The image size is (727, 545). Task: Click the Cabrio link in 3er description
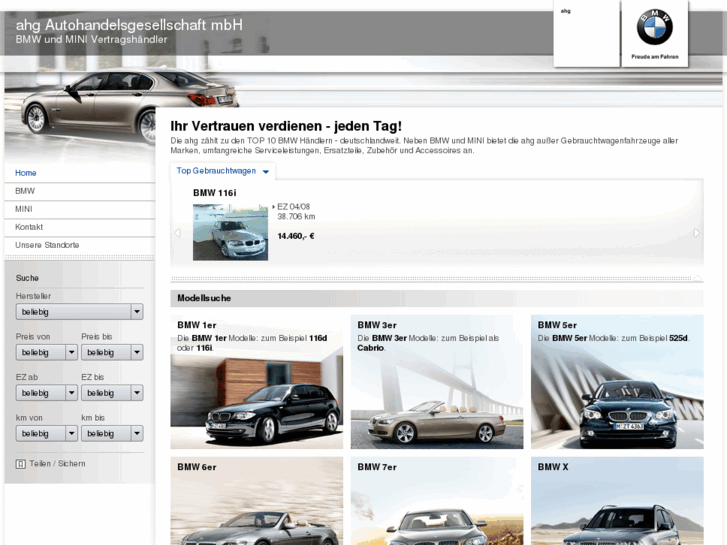(370, 348)
